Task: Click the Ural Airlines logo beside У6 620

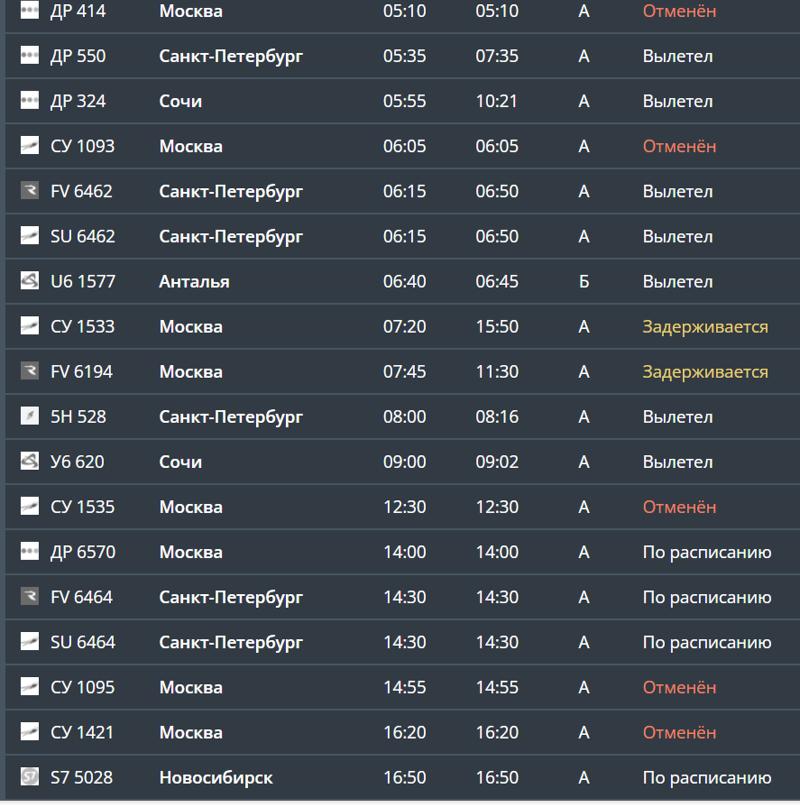Action: [29, 462]
